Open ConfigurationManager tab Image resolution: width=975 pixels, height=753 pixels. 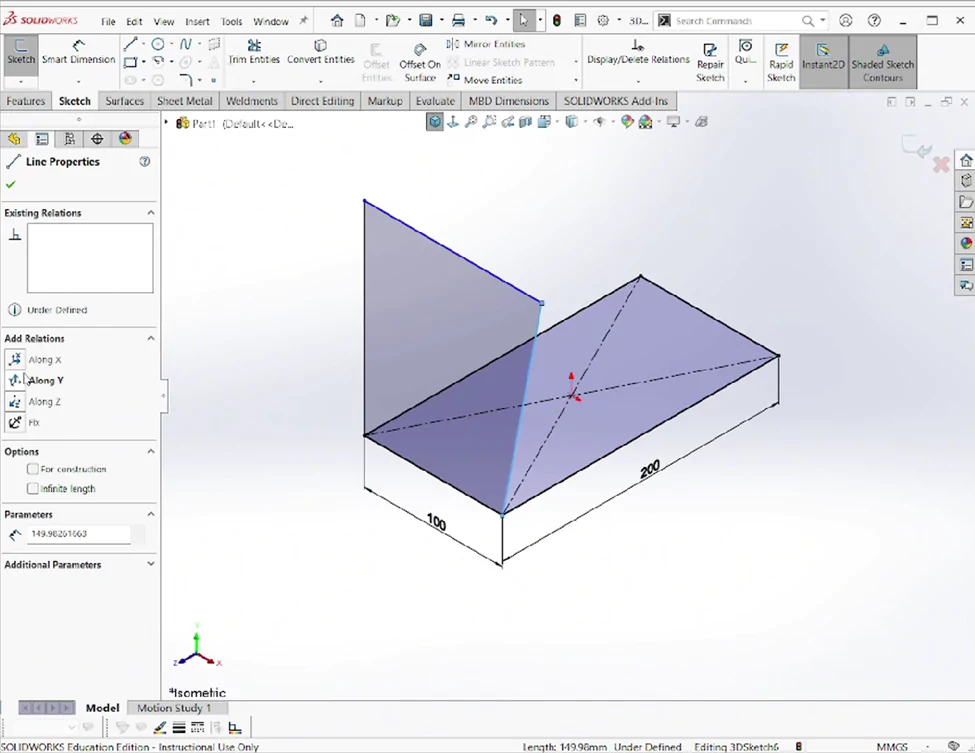[x=70, y=139]
